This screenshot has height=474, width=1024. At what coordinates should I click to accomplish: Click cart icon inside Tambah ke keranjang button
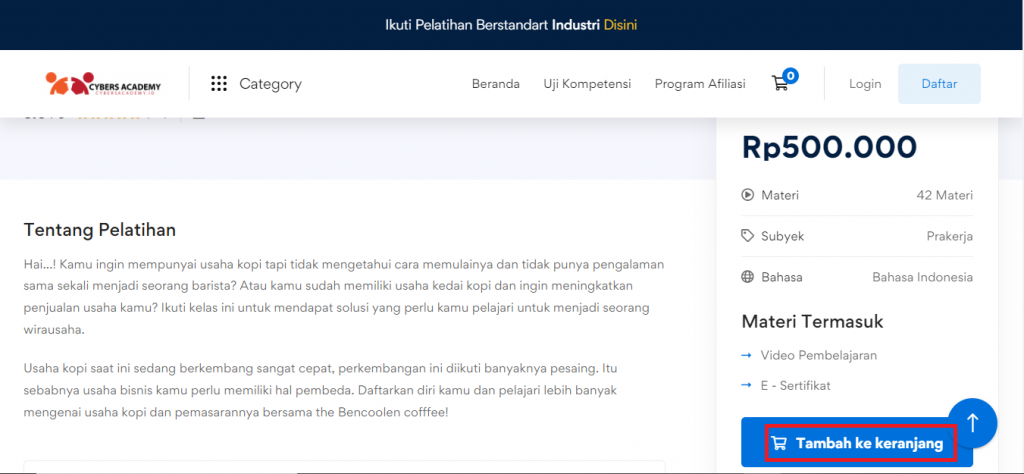(x=779, y=443)
